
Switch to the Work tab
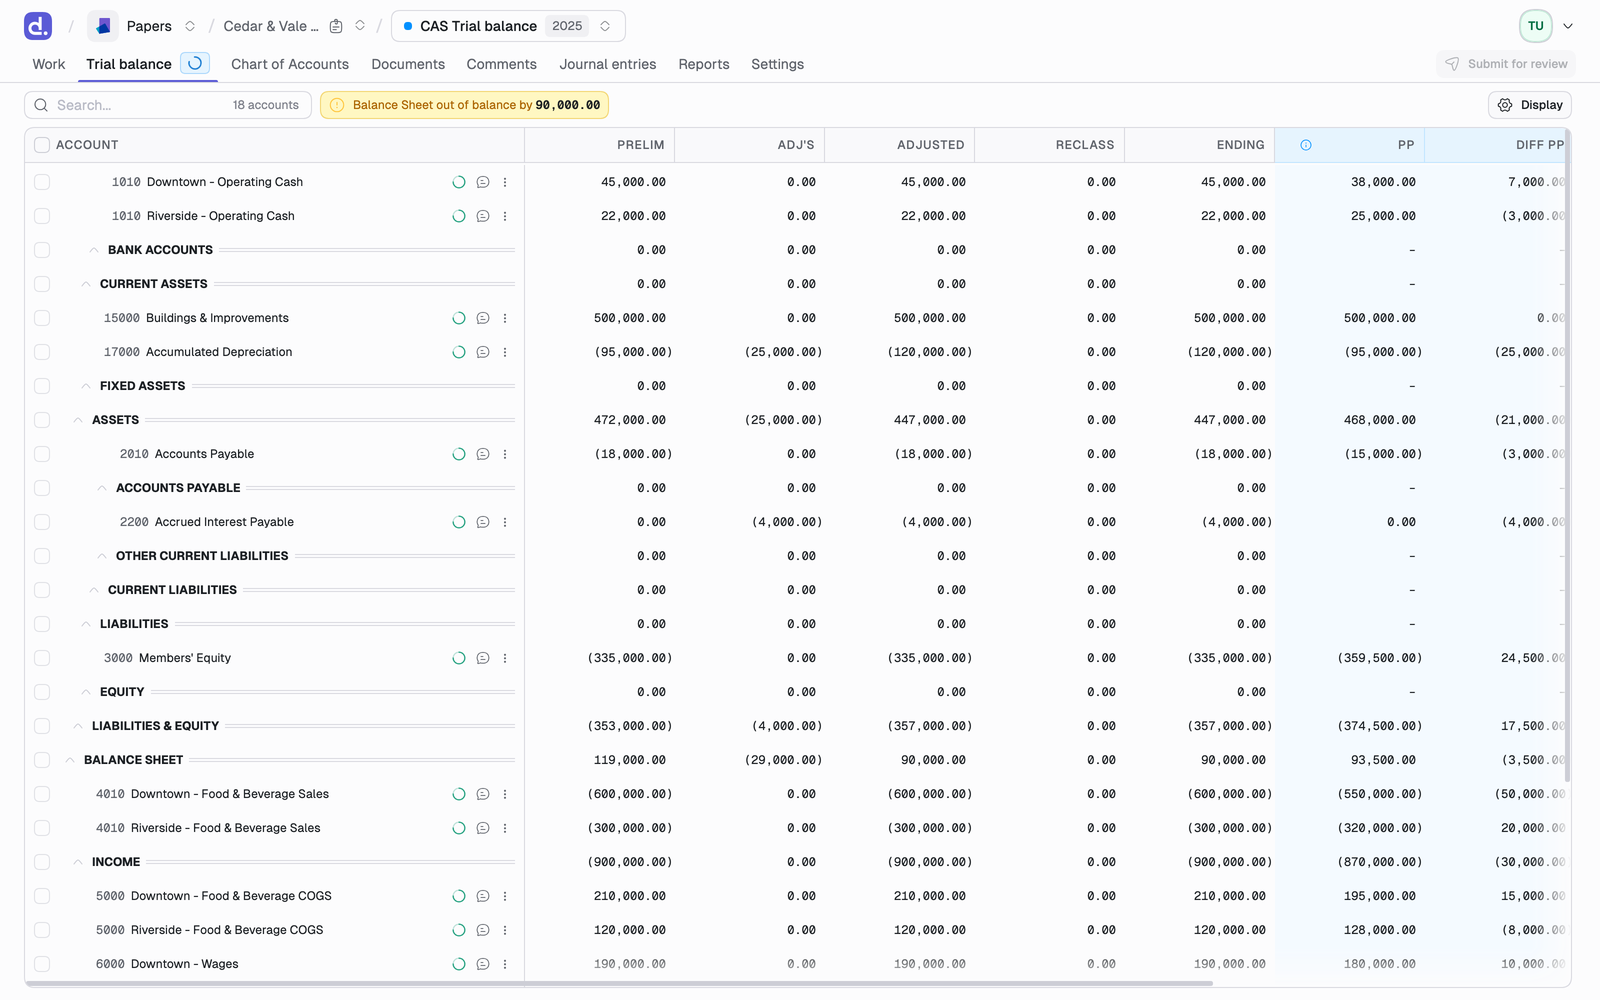(49, 64)
